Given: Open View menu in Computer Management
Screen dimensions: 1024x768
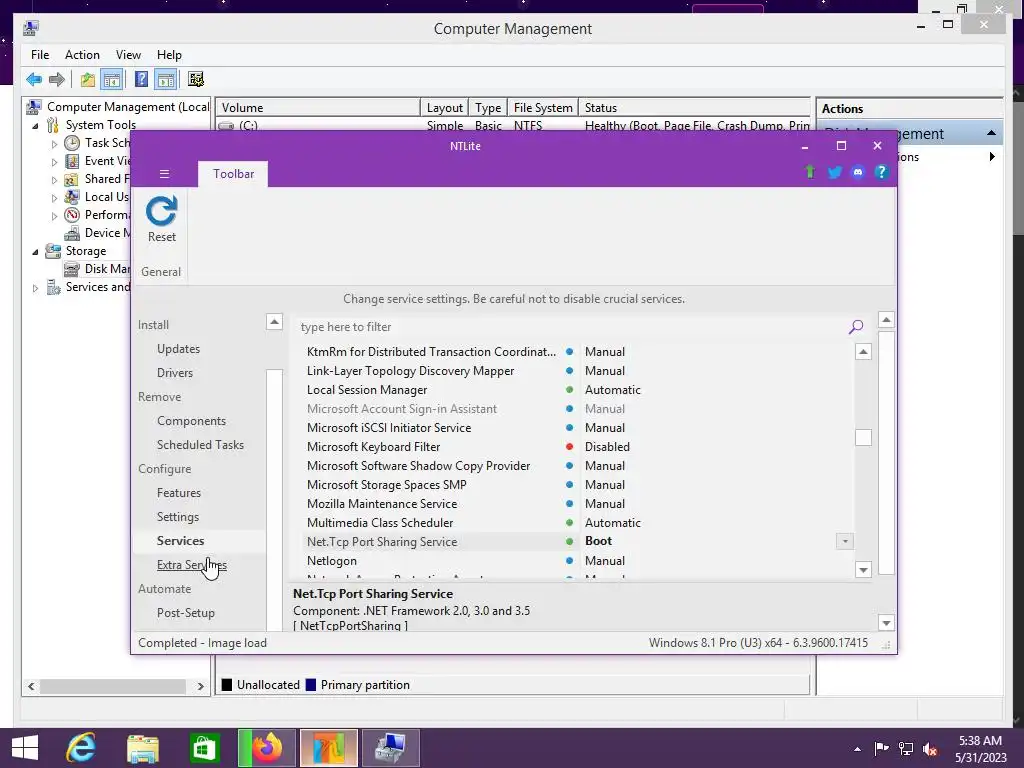Looking at the screenshot, I should click(128, 55).
